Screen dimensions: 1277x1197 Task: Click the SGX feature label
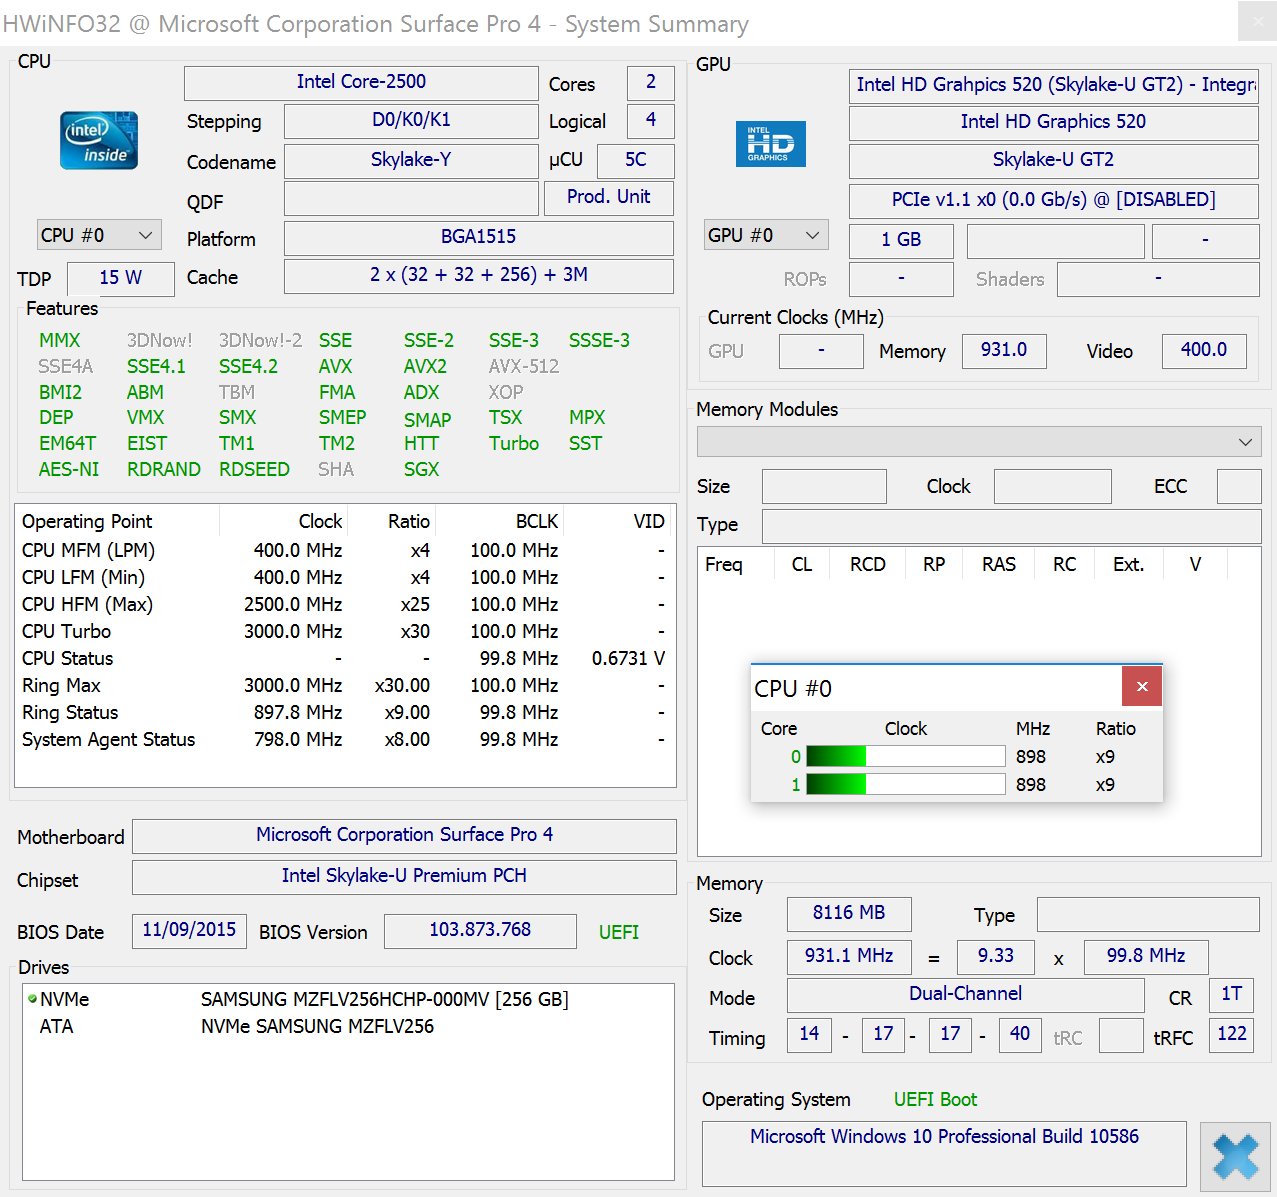coord(421,469)
